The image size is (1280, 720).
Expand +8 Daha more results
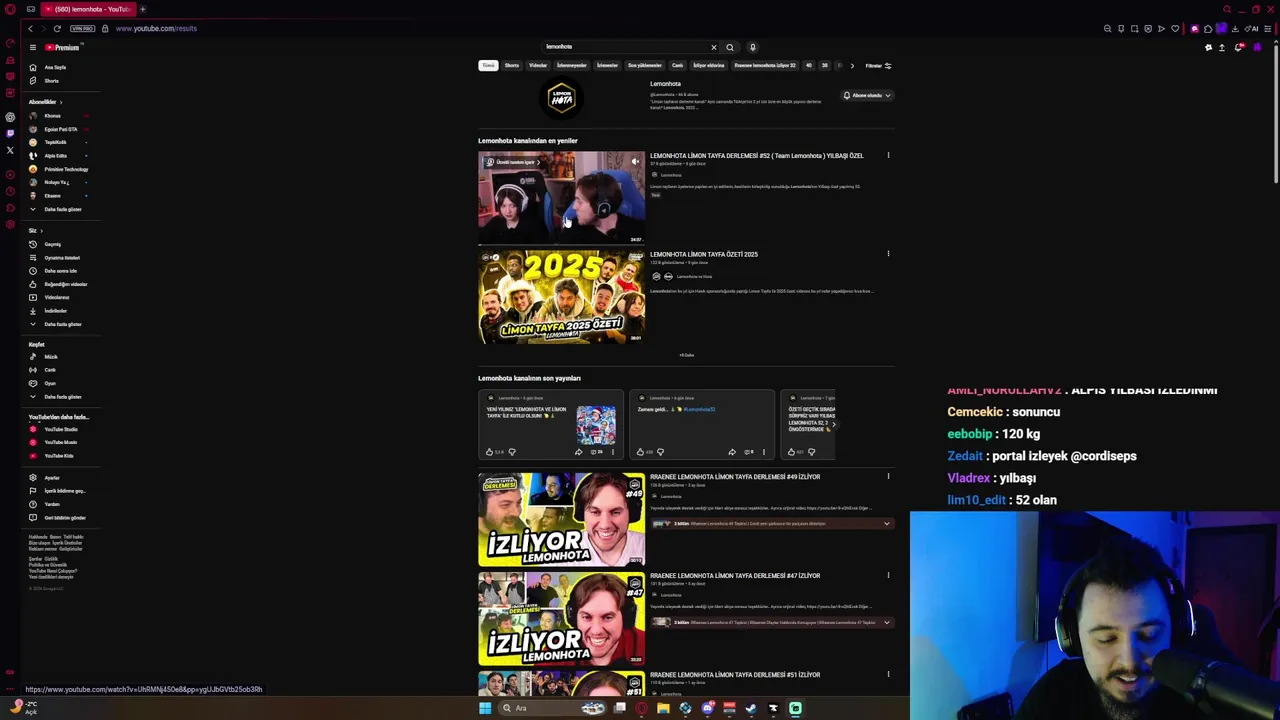(x=686, y=355)
